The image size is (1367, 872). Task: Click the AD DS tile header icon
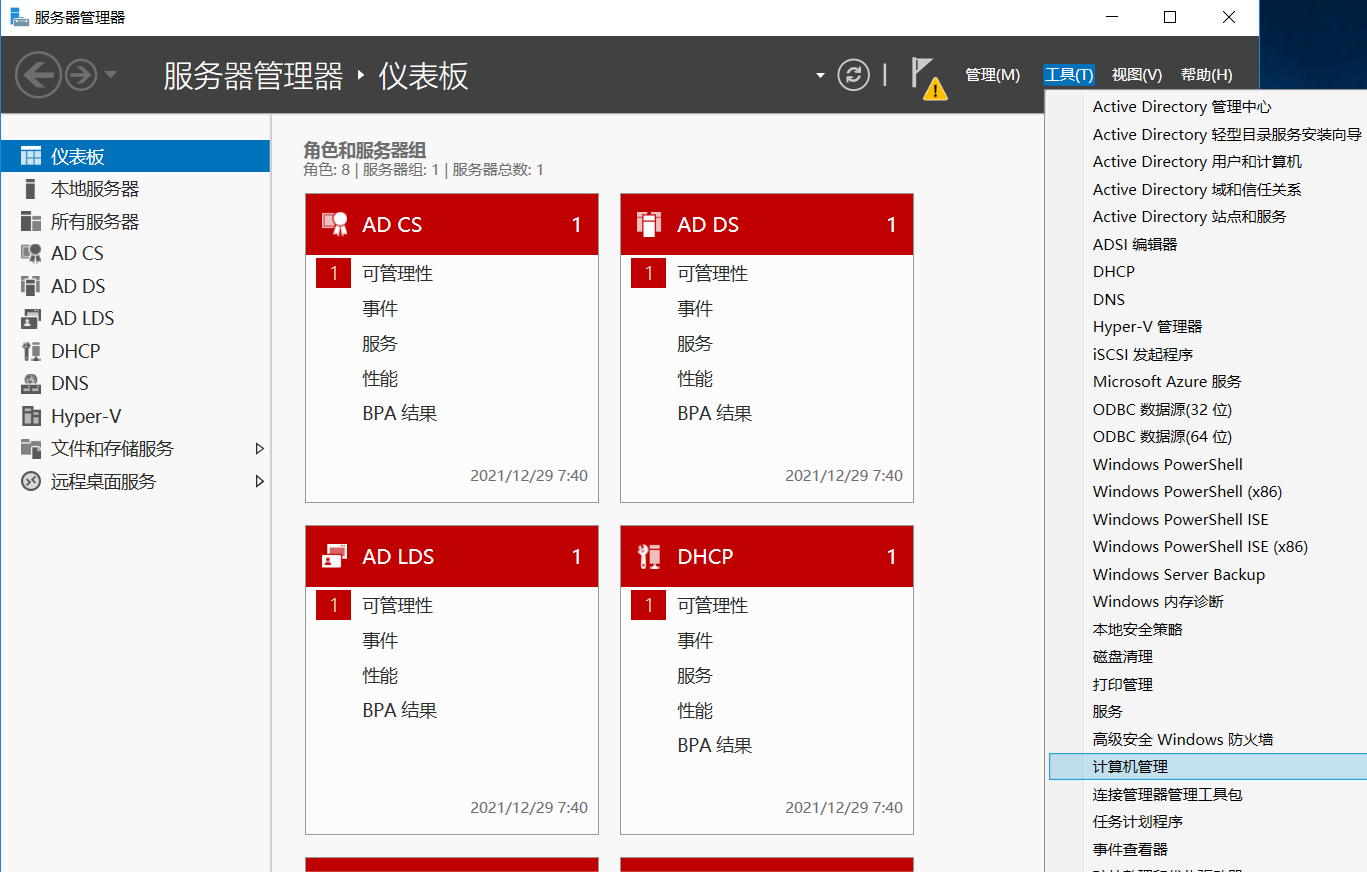tap(649, 224)
